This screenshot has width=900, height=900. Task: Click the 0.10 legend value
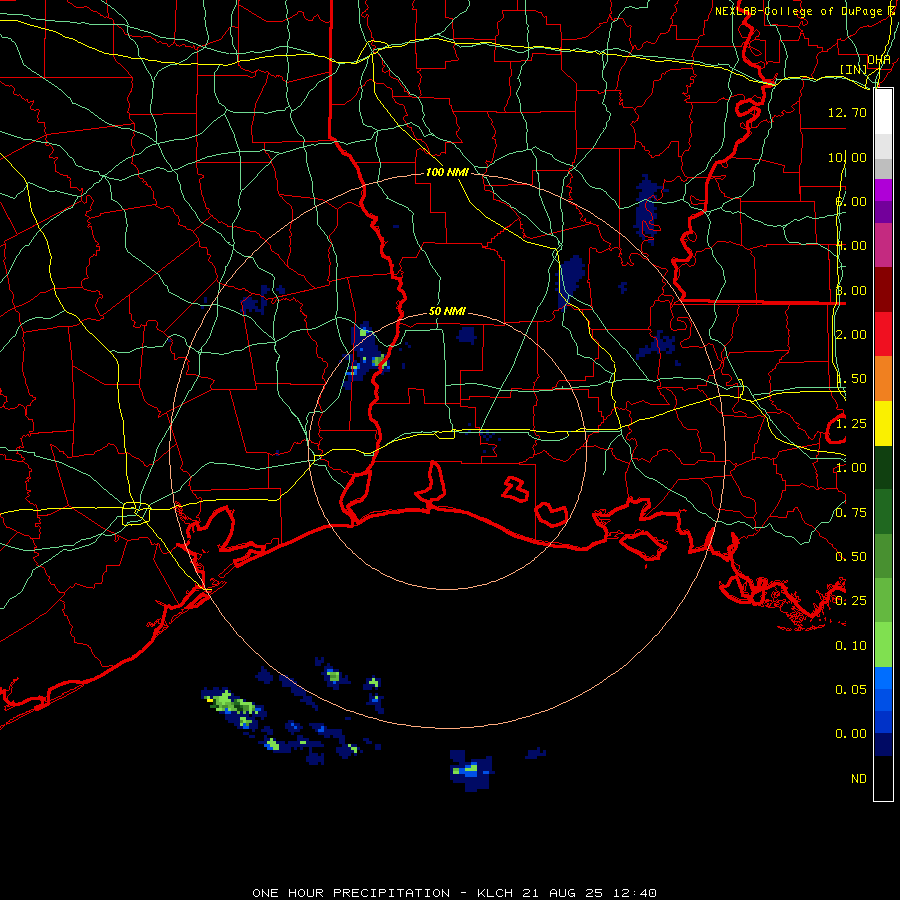coord(851,646)
